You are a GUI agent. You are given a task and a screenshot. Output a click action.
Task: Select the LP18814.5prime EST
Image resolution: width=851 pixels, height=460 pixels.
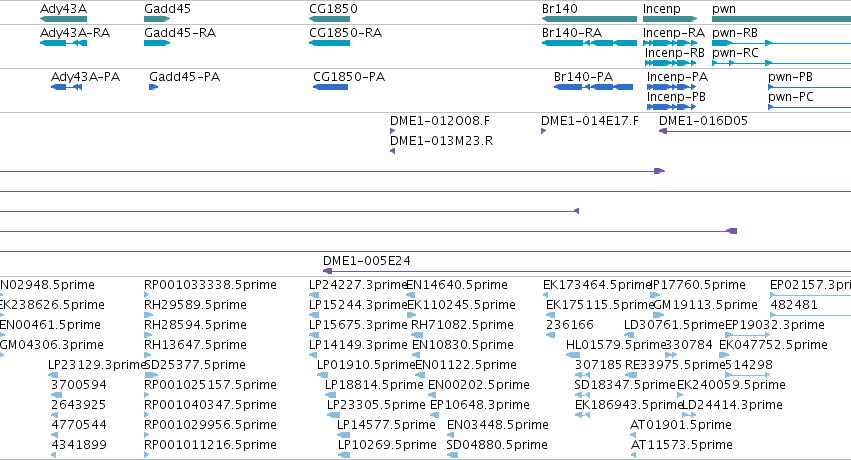tap(374, 385)
